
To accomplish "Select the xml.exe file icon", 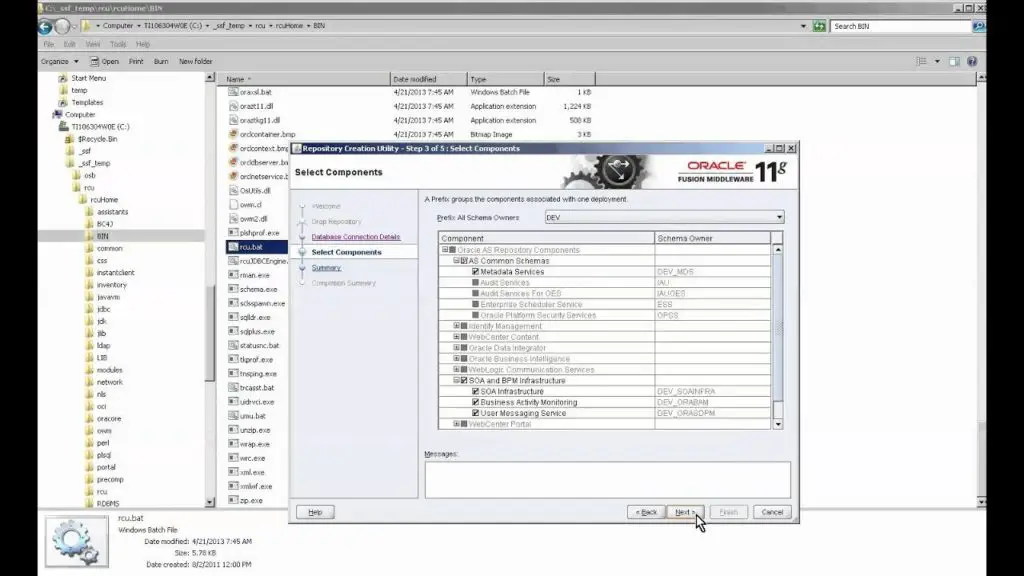I will pos(233,472).
